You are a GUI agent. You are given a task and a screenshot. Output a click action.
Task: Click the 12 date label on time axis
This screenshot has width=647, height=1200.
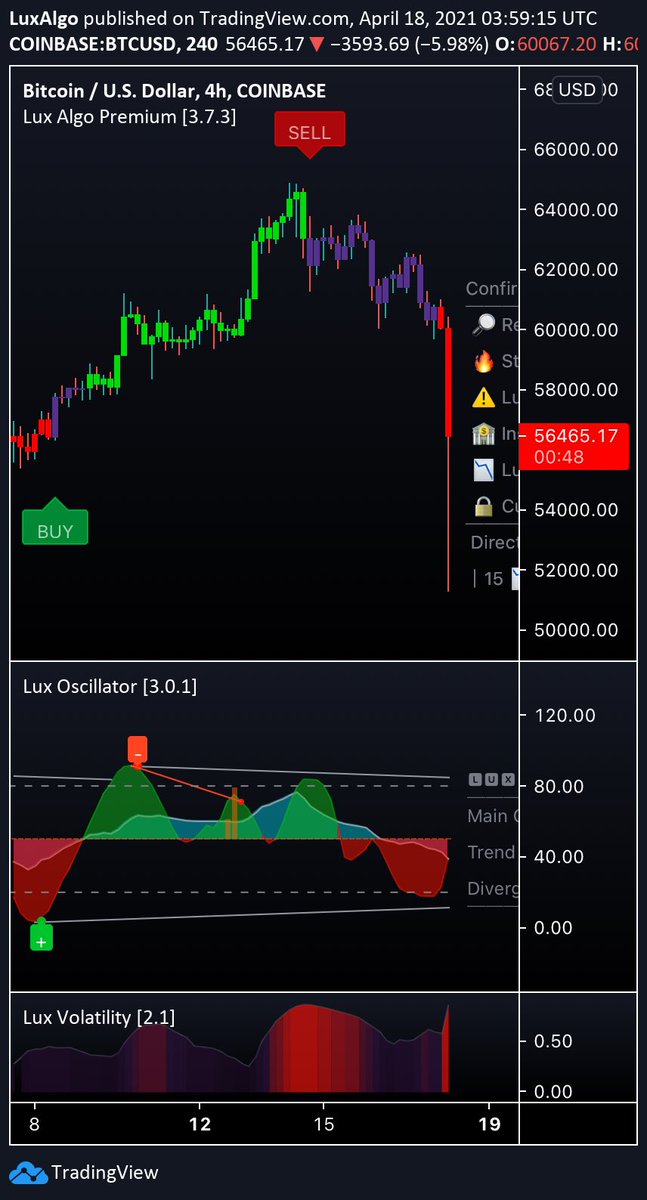pyautogui.click(x=200, y=1124)
